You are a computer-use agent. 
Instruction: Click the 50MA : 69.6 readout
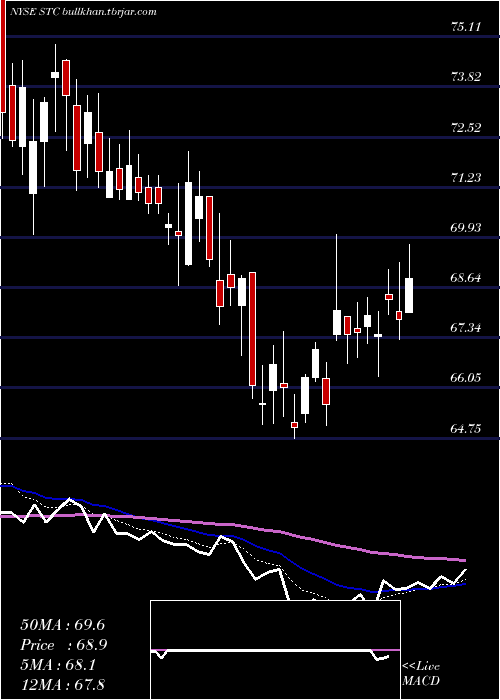point(63,625)
